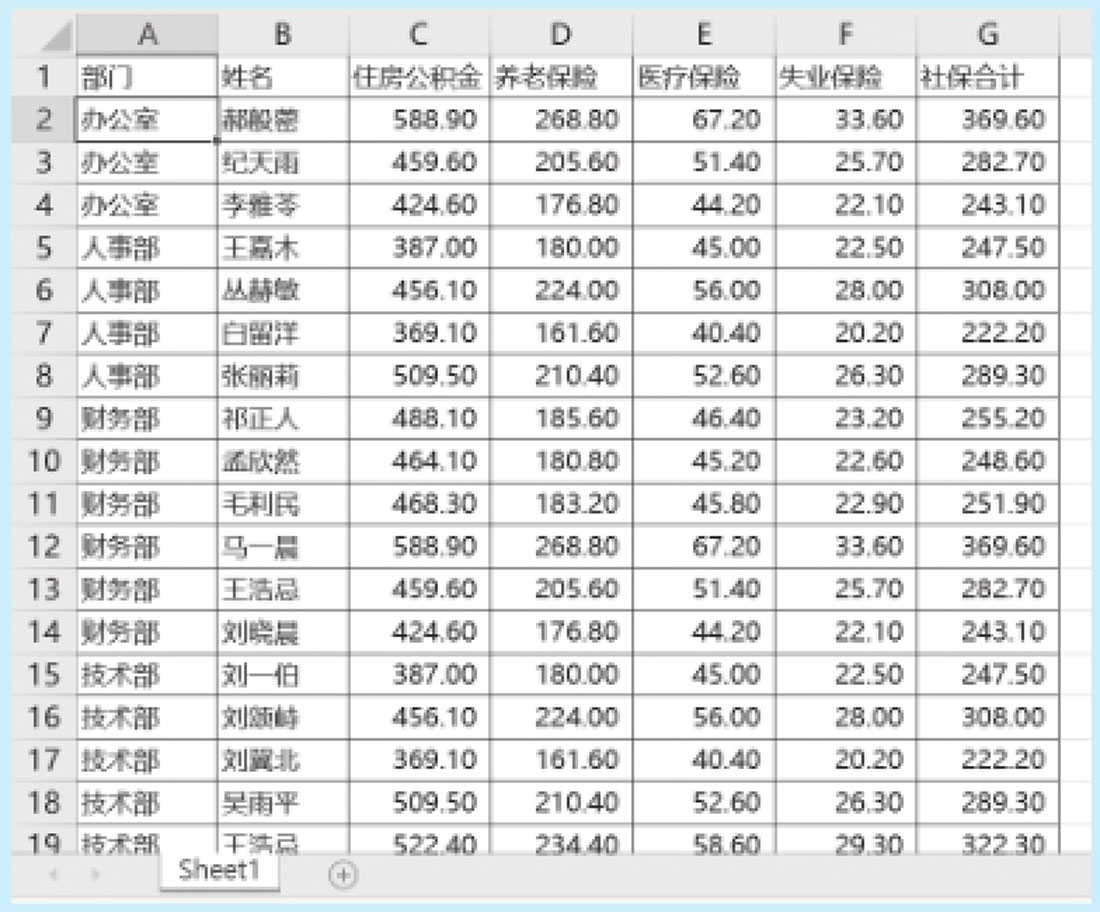Click 588.90 in row 2

point(420,120)
